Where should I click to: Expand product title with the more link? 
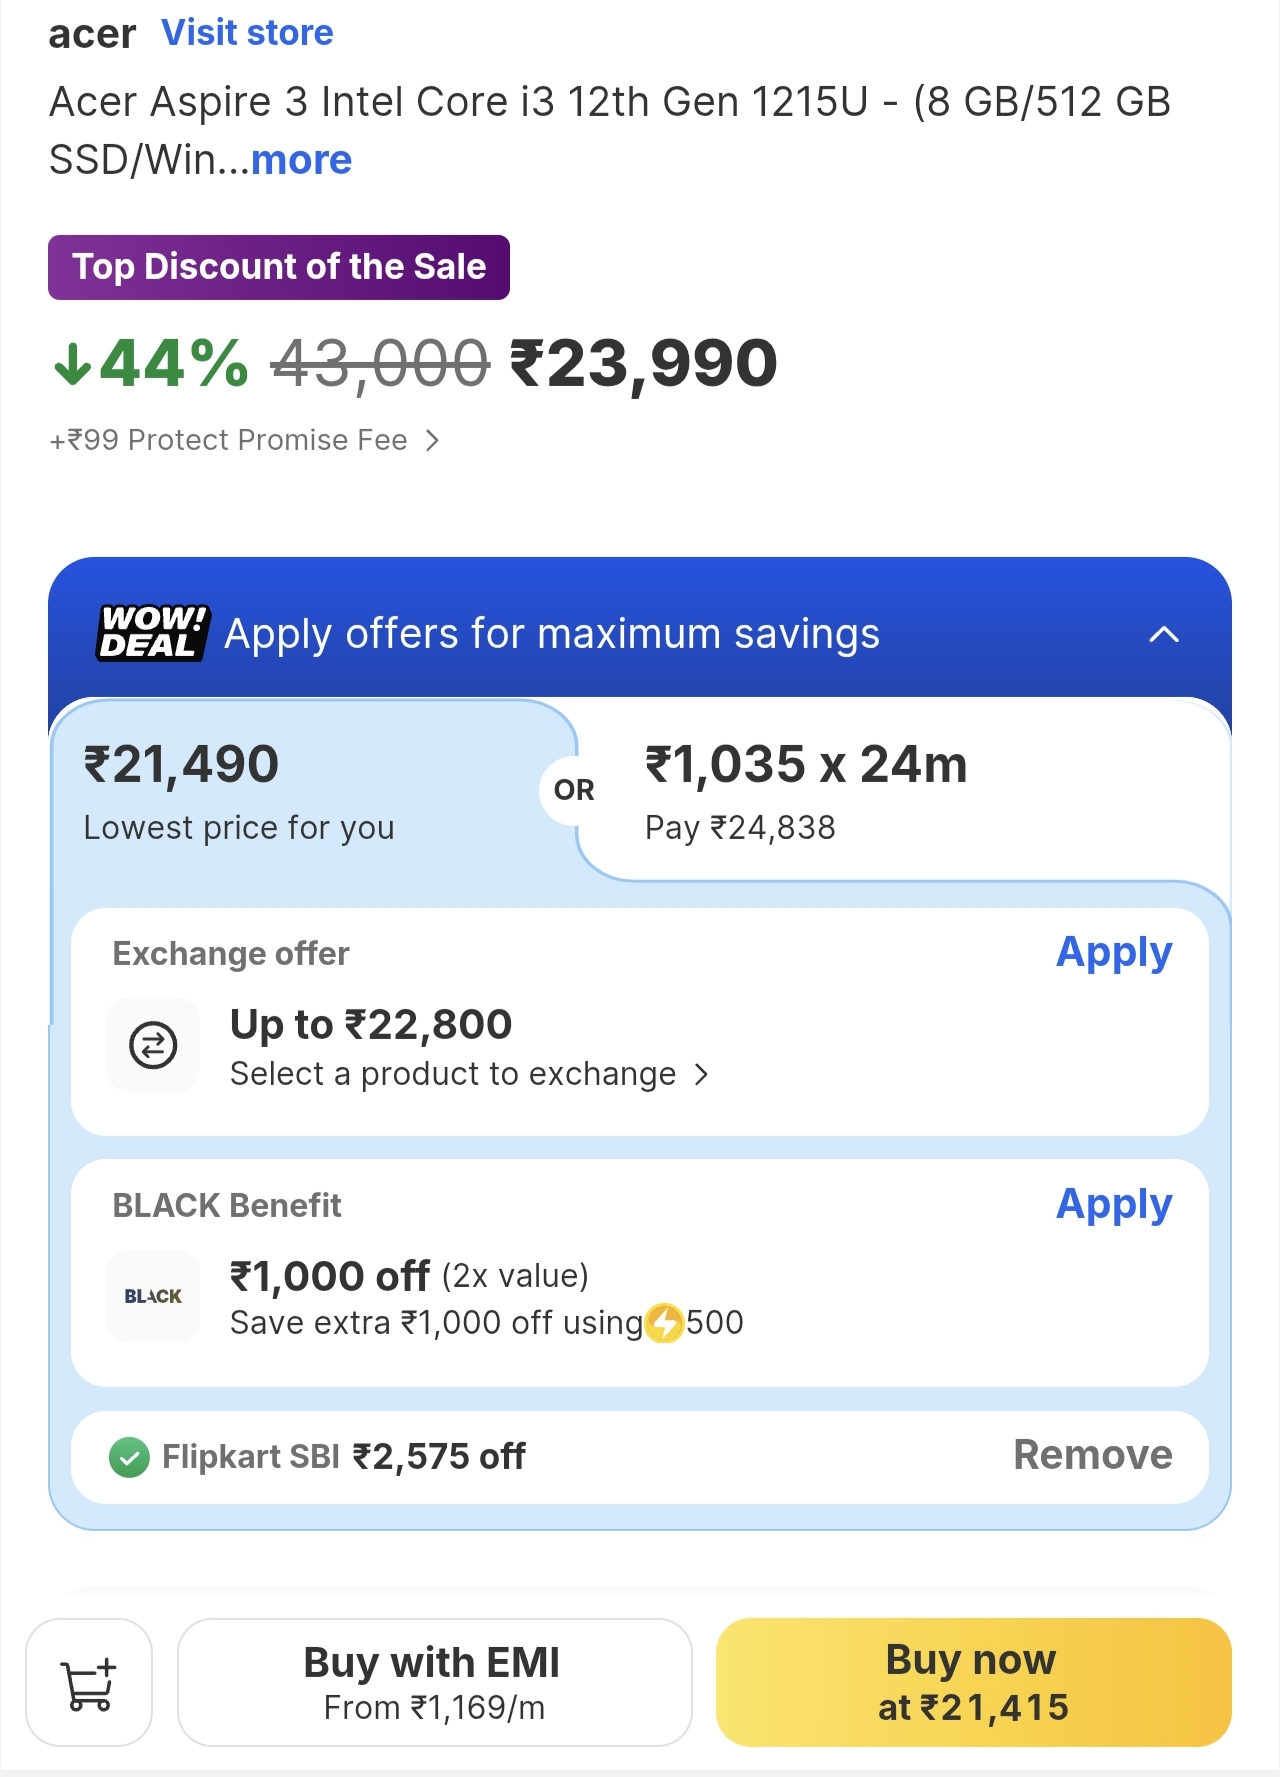301,160
